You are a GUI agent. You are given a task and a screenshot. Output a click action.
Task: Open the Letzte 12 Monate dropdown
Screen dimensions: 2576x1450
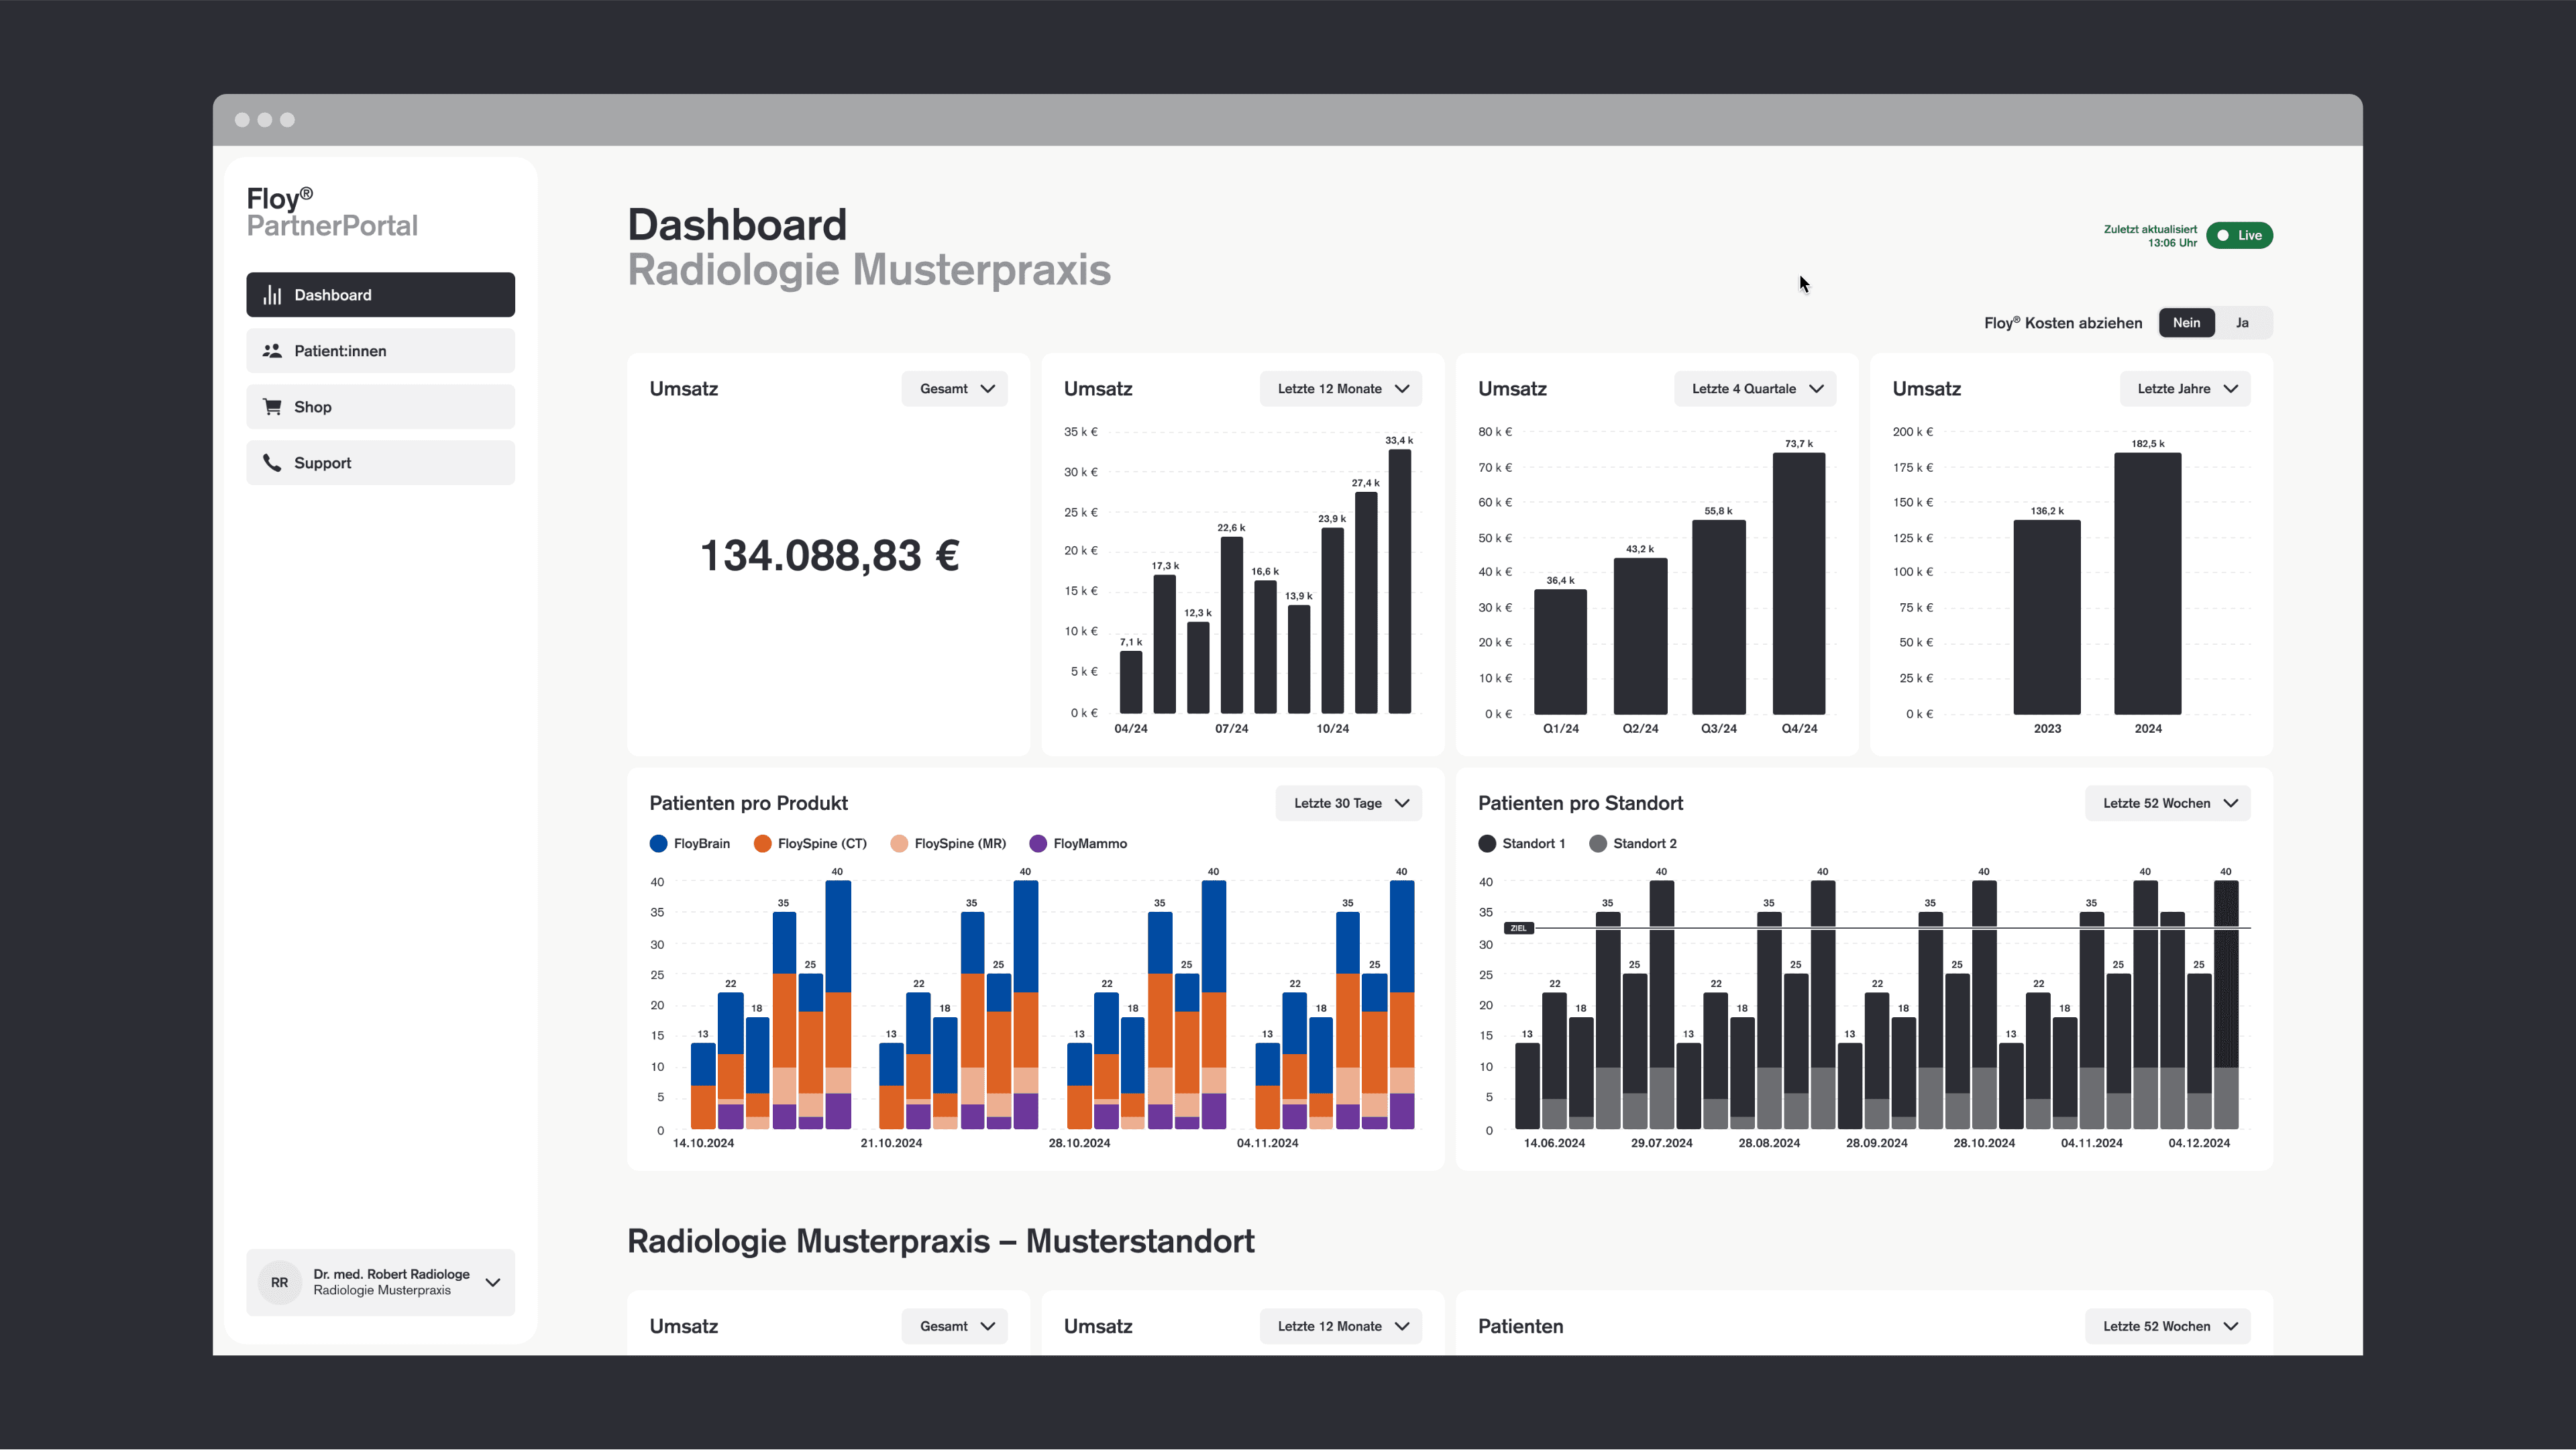coord(1341,389)
